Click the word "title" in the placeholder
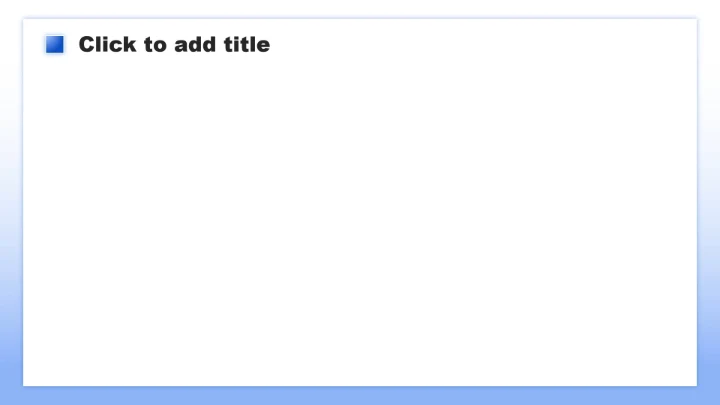 [248, 44]
